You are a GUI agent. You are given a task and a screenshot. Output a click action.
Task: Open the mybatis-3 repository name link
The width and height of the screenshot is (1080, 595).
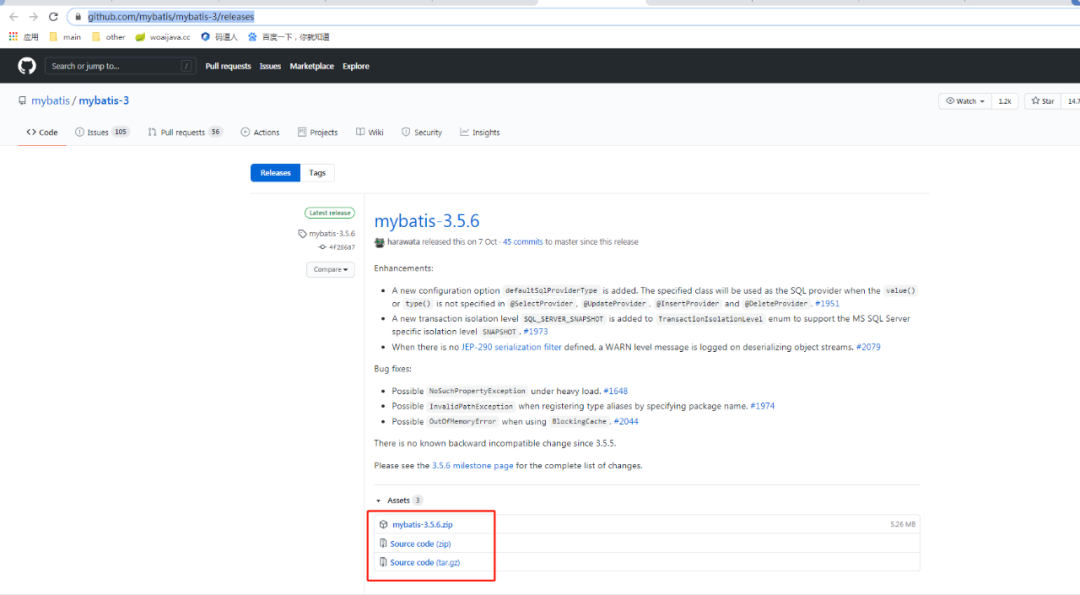tap(104, 101)
